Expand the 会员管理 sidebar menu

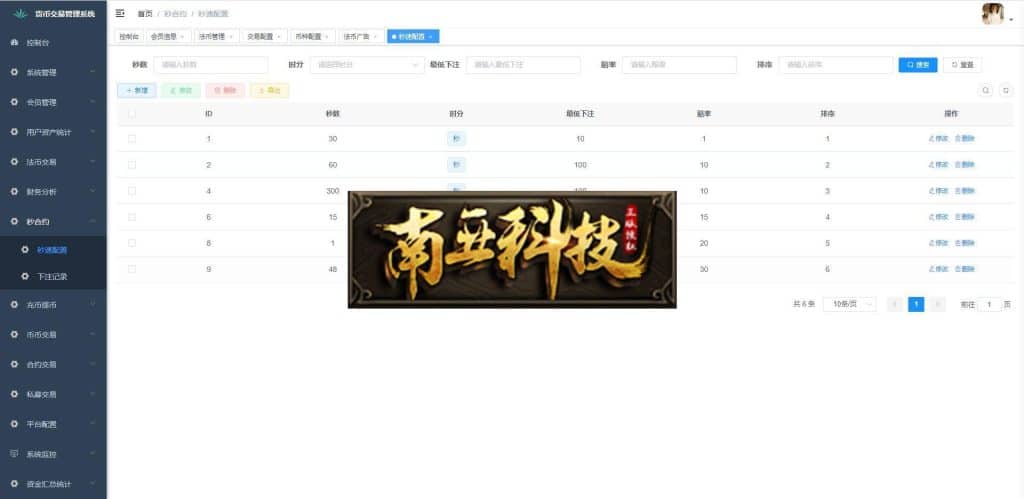coord(53,103)
